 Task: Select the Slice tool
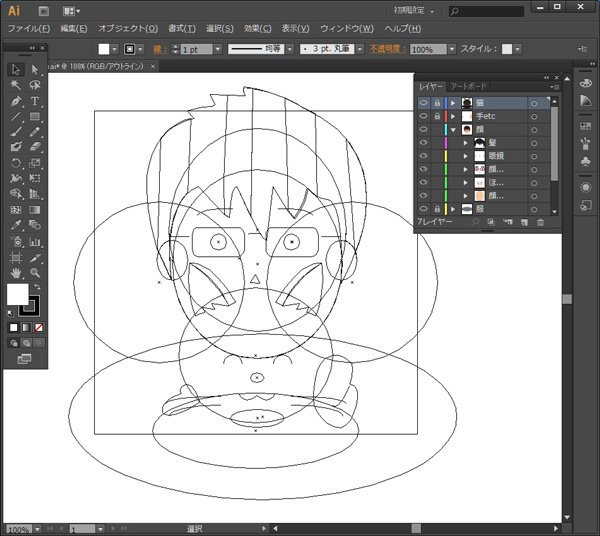point(35,258)
